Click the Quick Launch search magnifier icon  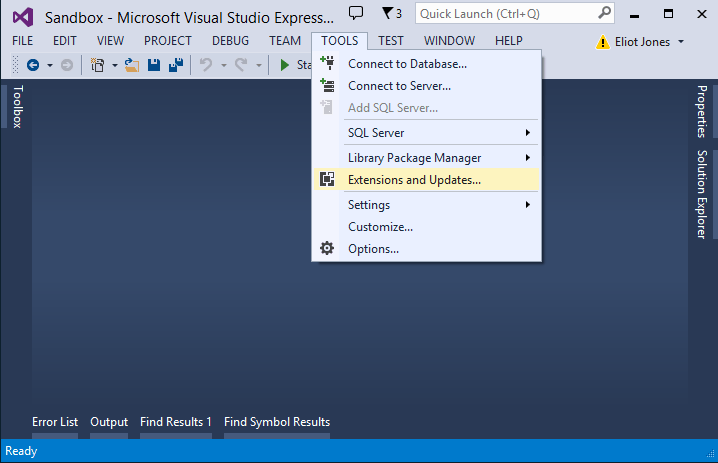(604, 13)
